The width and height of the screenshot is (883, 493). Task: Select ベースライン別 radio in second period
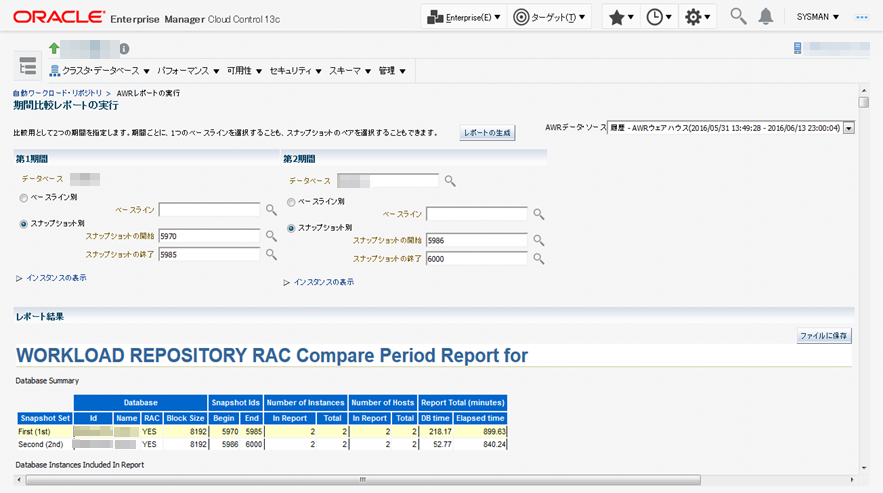291,202
